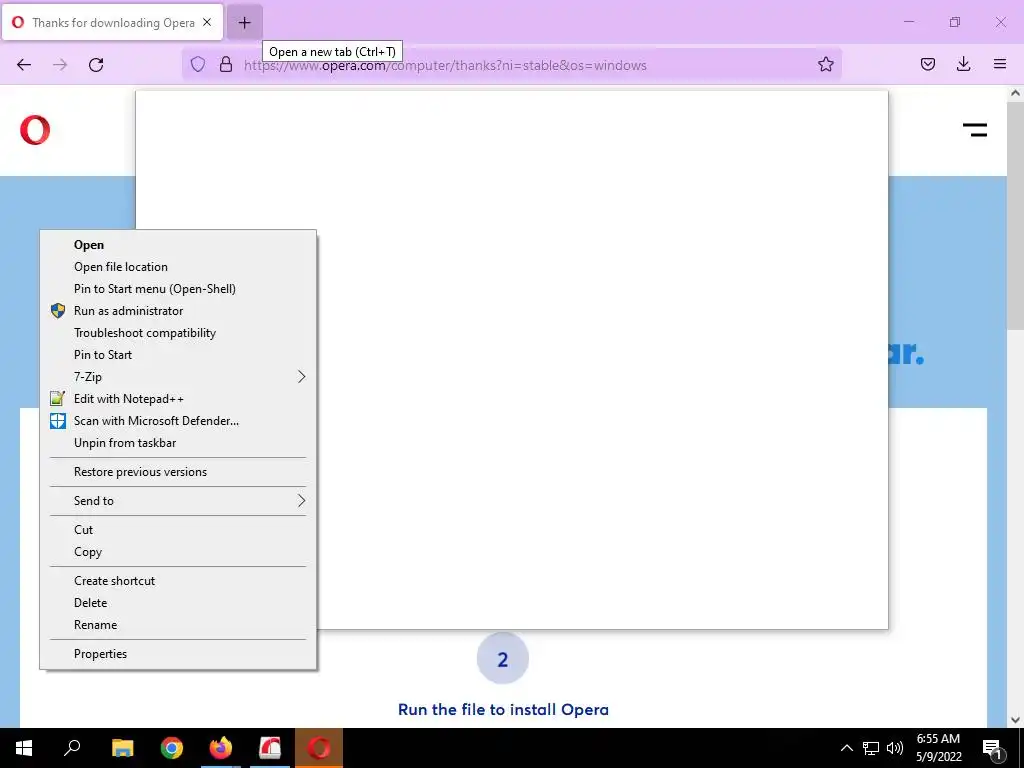This screenshot has width=1024, height=768.
Task: Open taskbar search magnifier
Action: click(72, 748)
